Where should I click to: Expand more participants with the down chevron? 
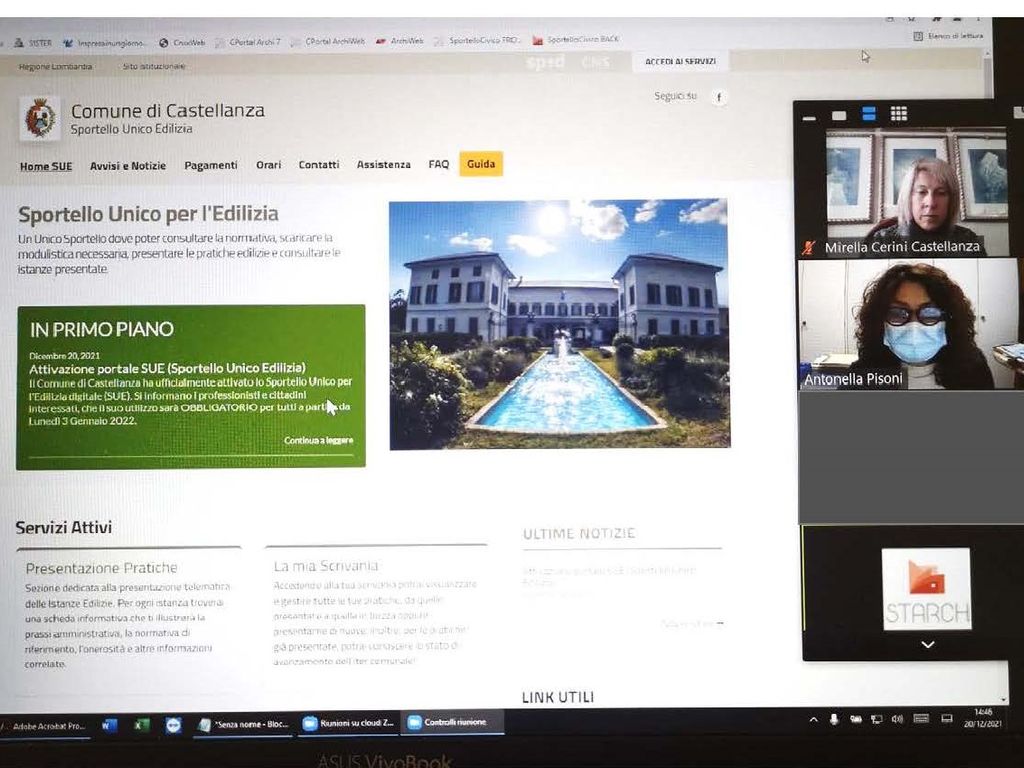pos(928,645)
